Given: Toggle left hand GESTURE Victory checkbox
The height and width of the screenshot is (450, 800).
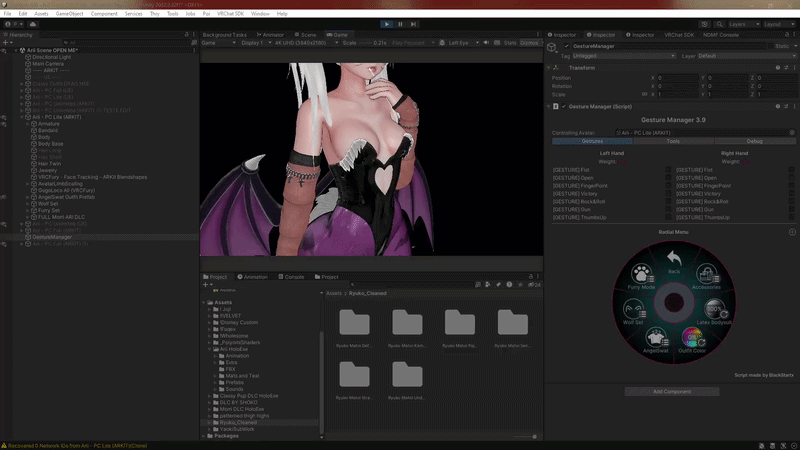Looking at the screenshot, I should point(668,194).
